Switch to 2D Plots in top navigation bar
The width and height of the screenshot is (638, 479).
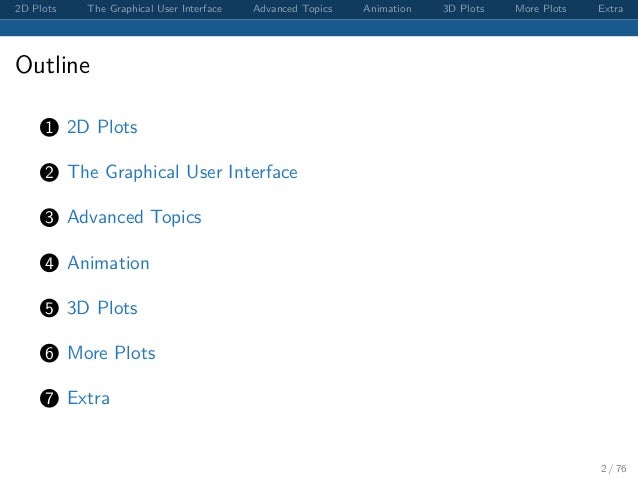point(35,9)
